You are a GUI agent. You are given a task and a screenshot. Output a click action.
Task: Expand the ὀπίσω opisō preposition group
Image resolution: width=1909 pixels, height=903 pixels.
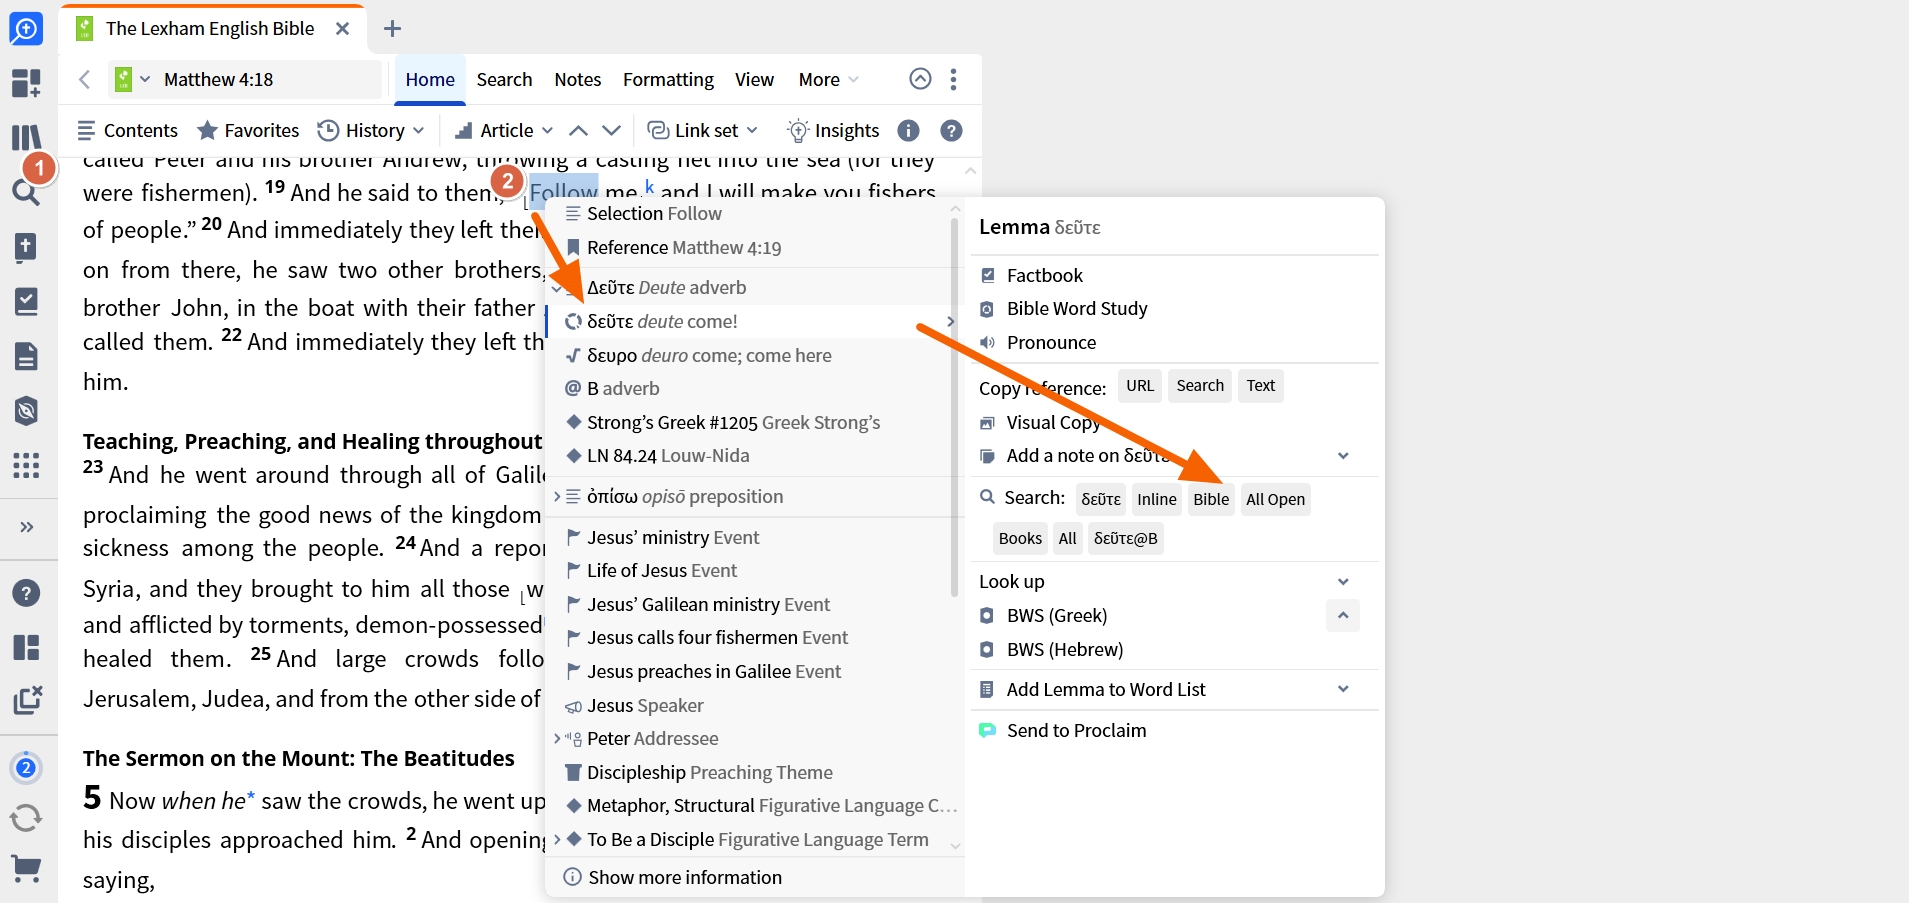click(557, 496)
